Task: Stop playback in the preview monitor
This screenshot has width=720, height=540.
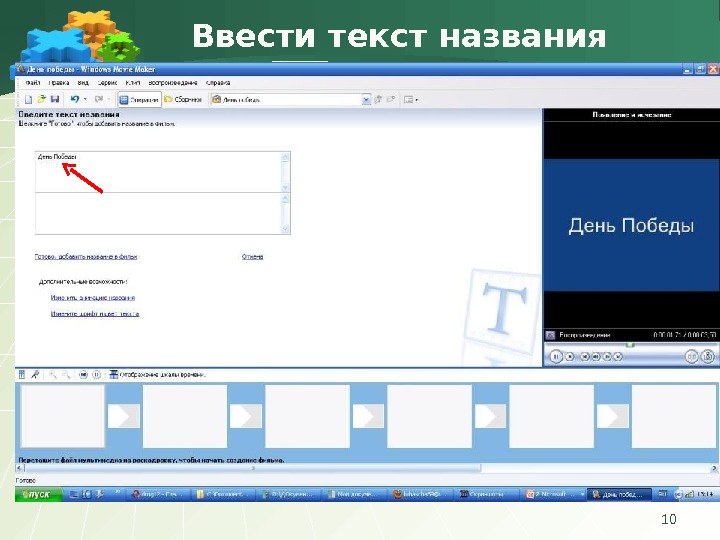Action: click(x=570, y=356)
